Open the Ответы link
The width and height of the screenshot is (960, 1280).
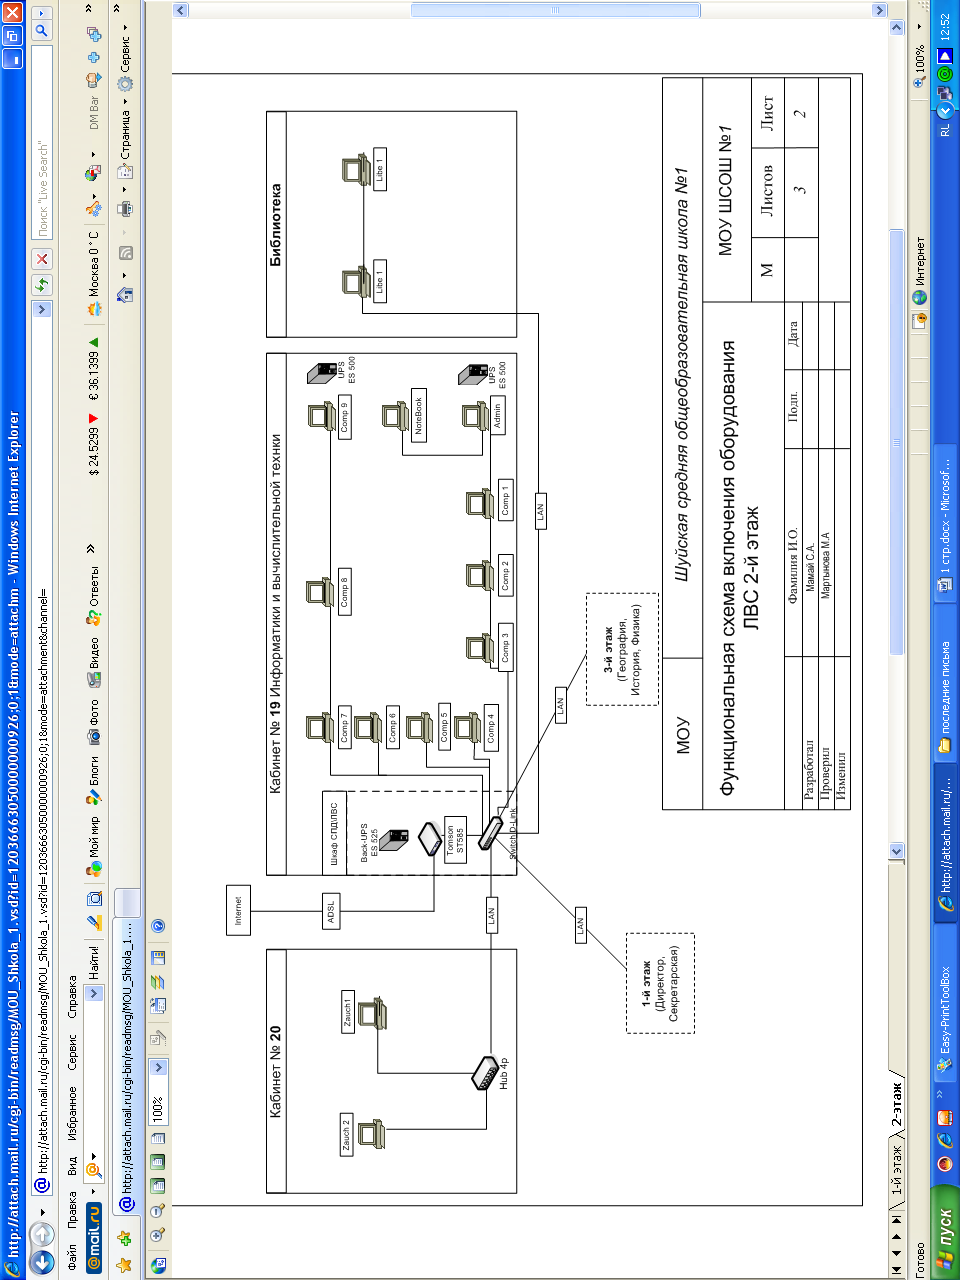coord(95,597)
